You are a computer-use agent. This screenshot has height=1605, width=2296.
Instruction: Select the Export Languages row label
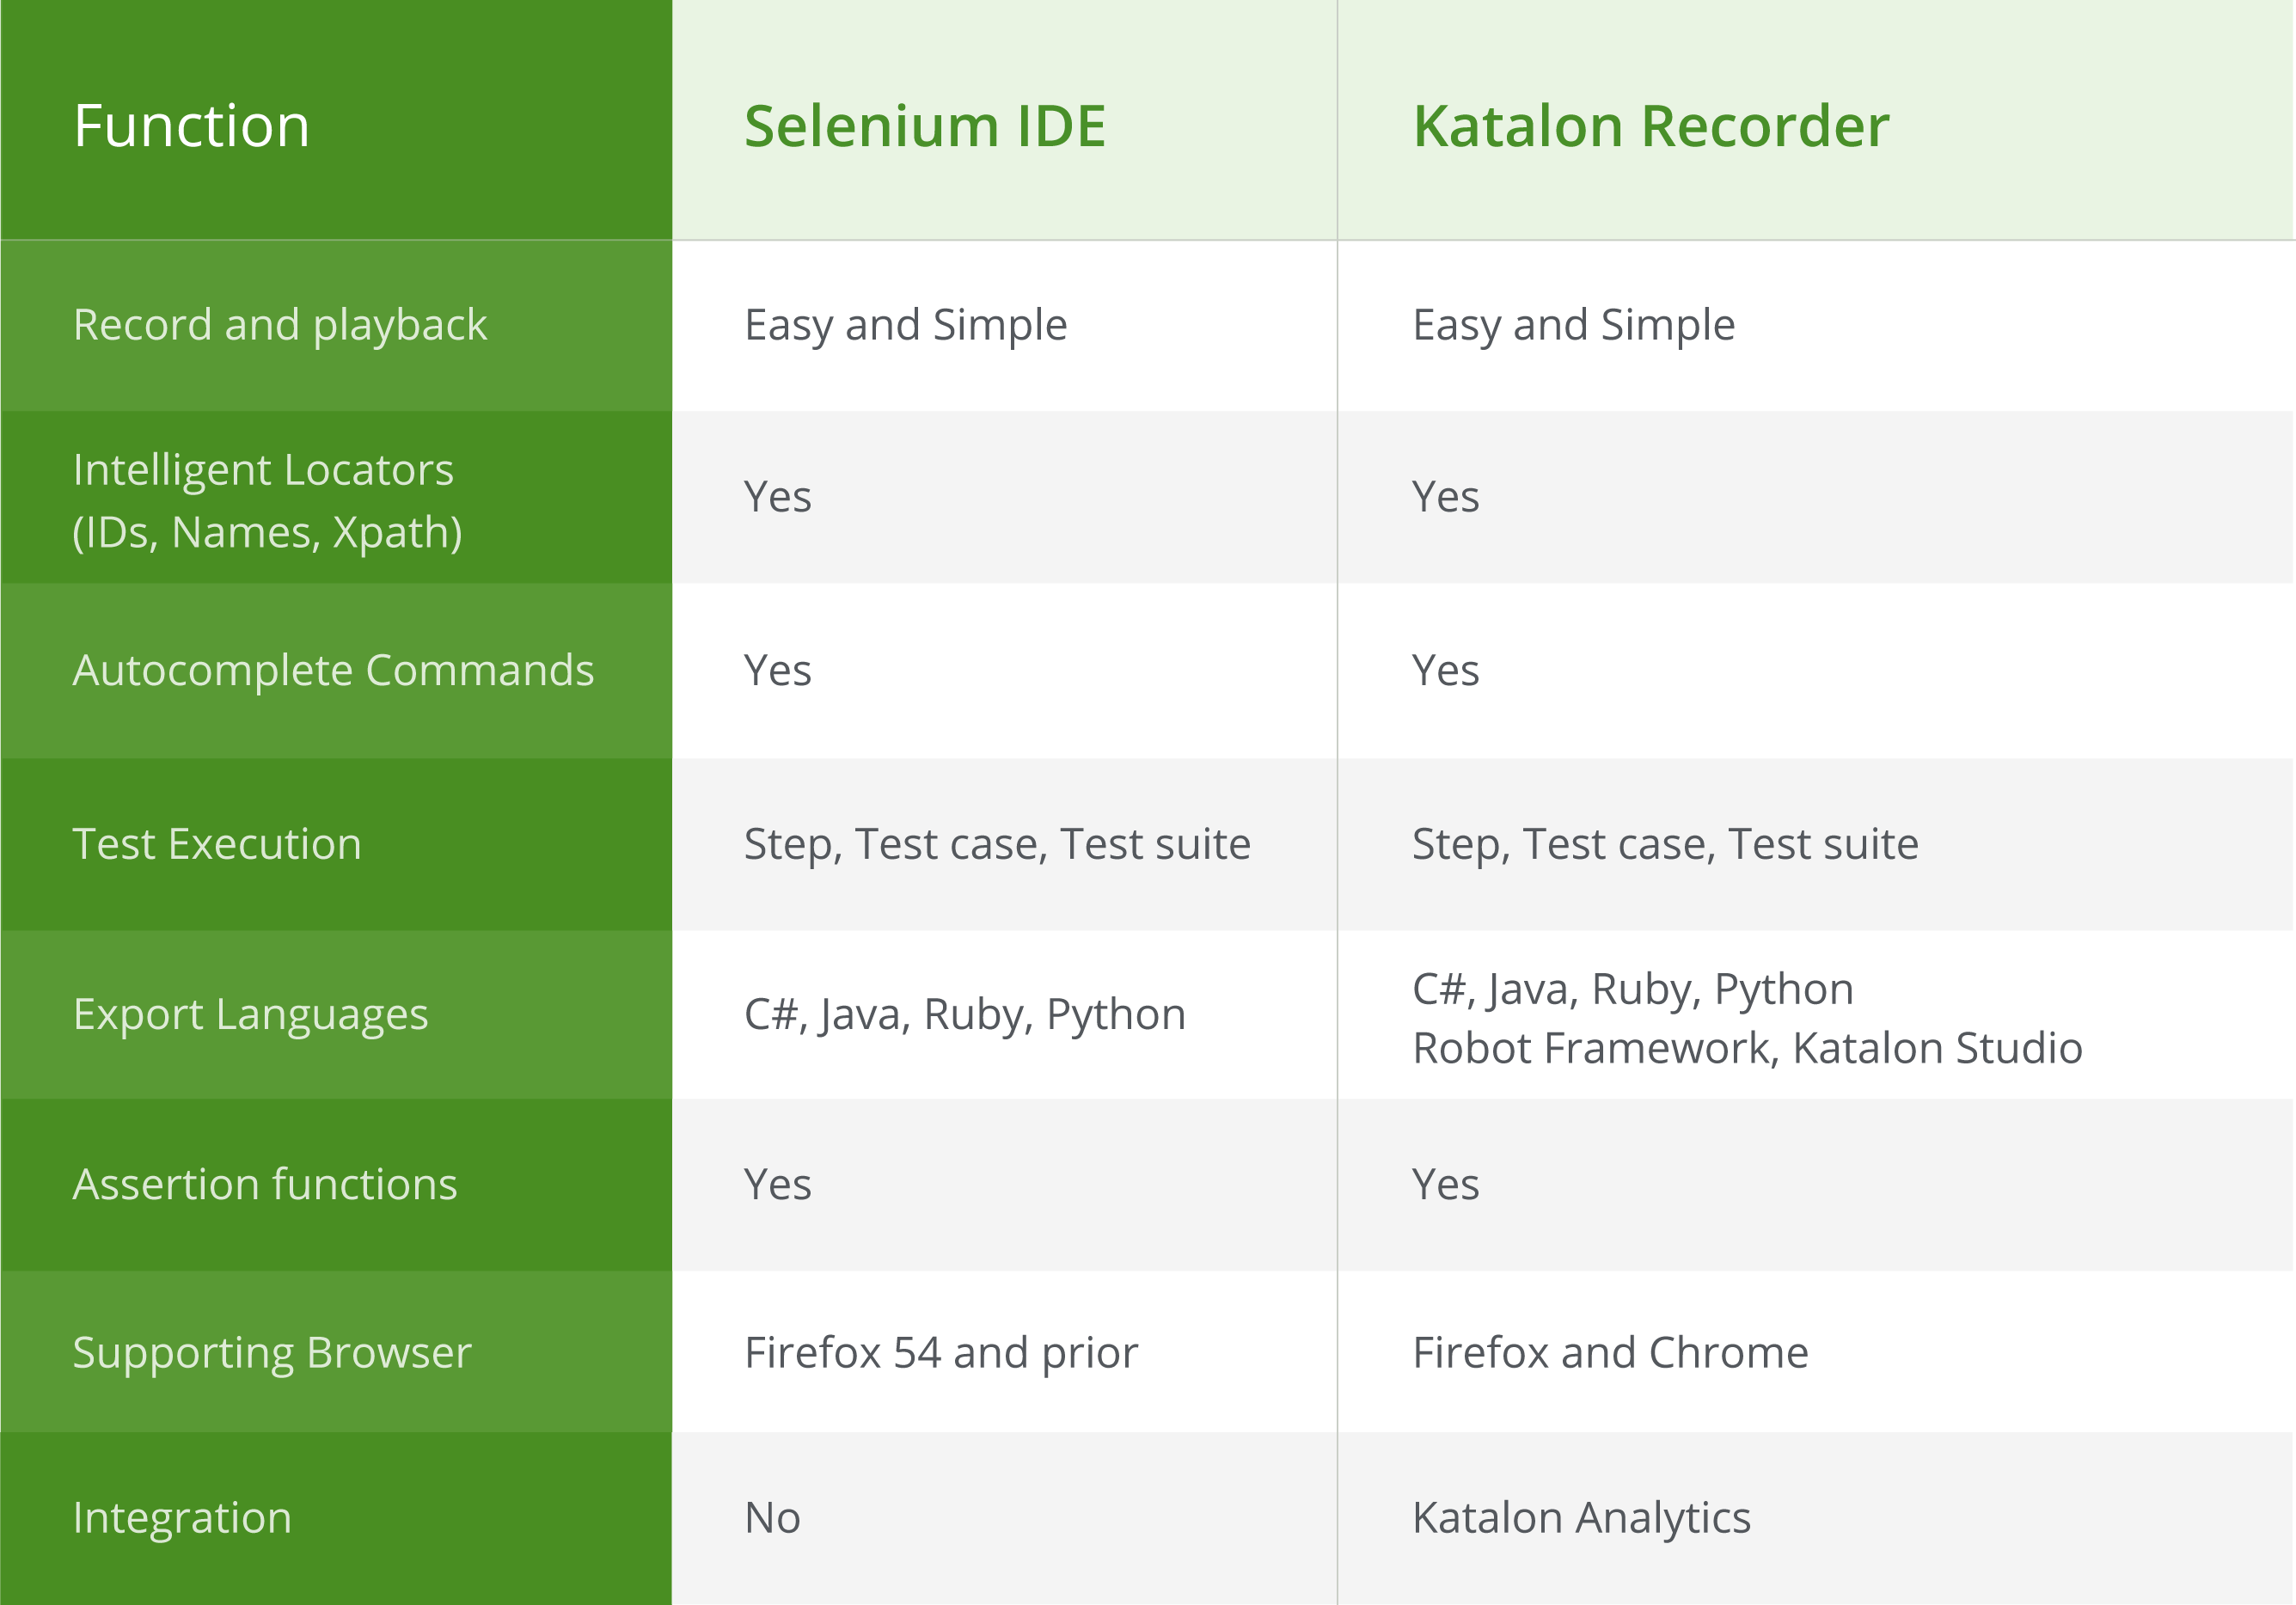(250, 1014)
